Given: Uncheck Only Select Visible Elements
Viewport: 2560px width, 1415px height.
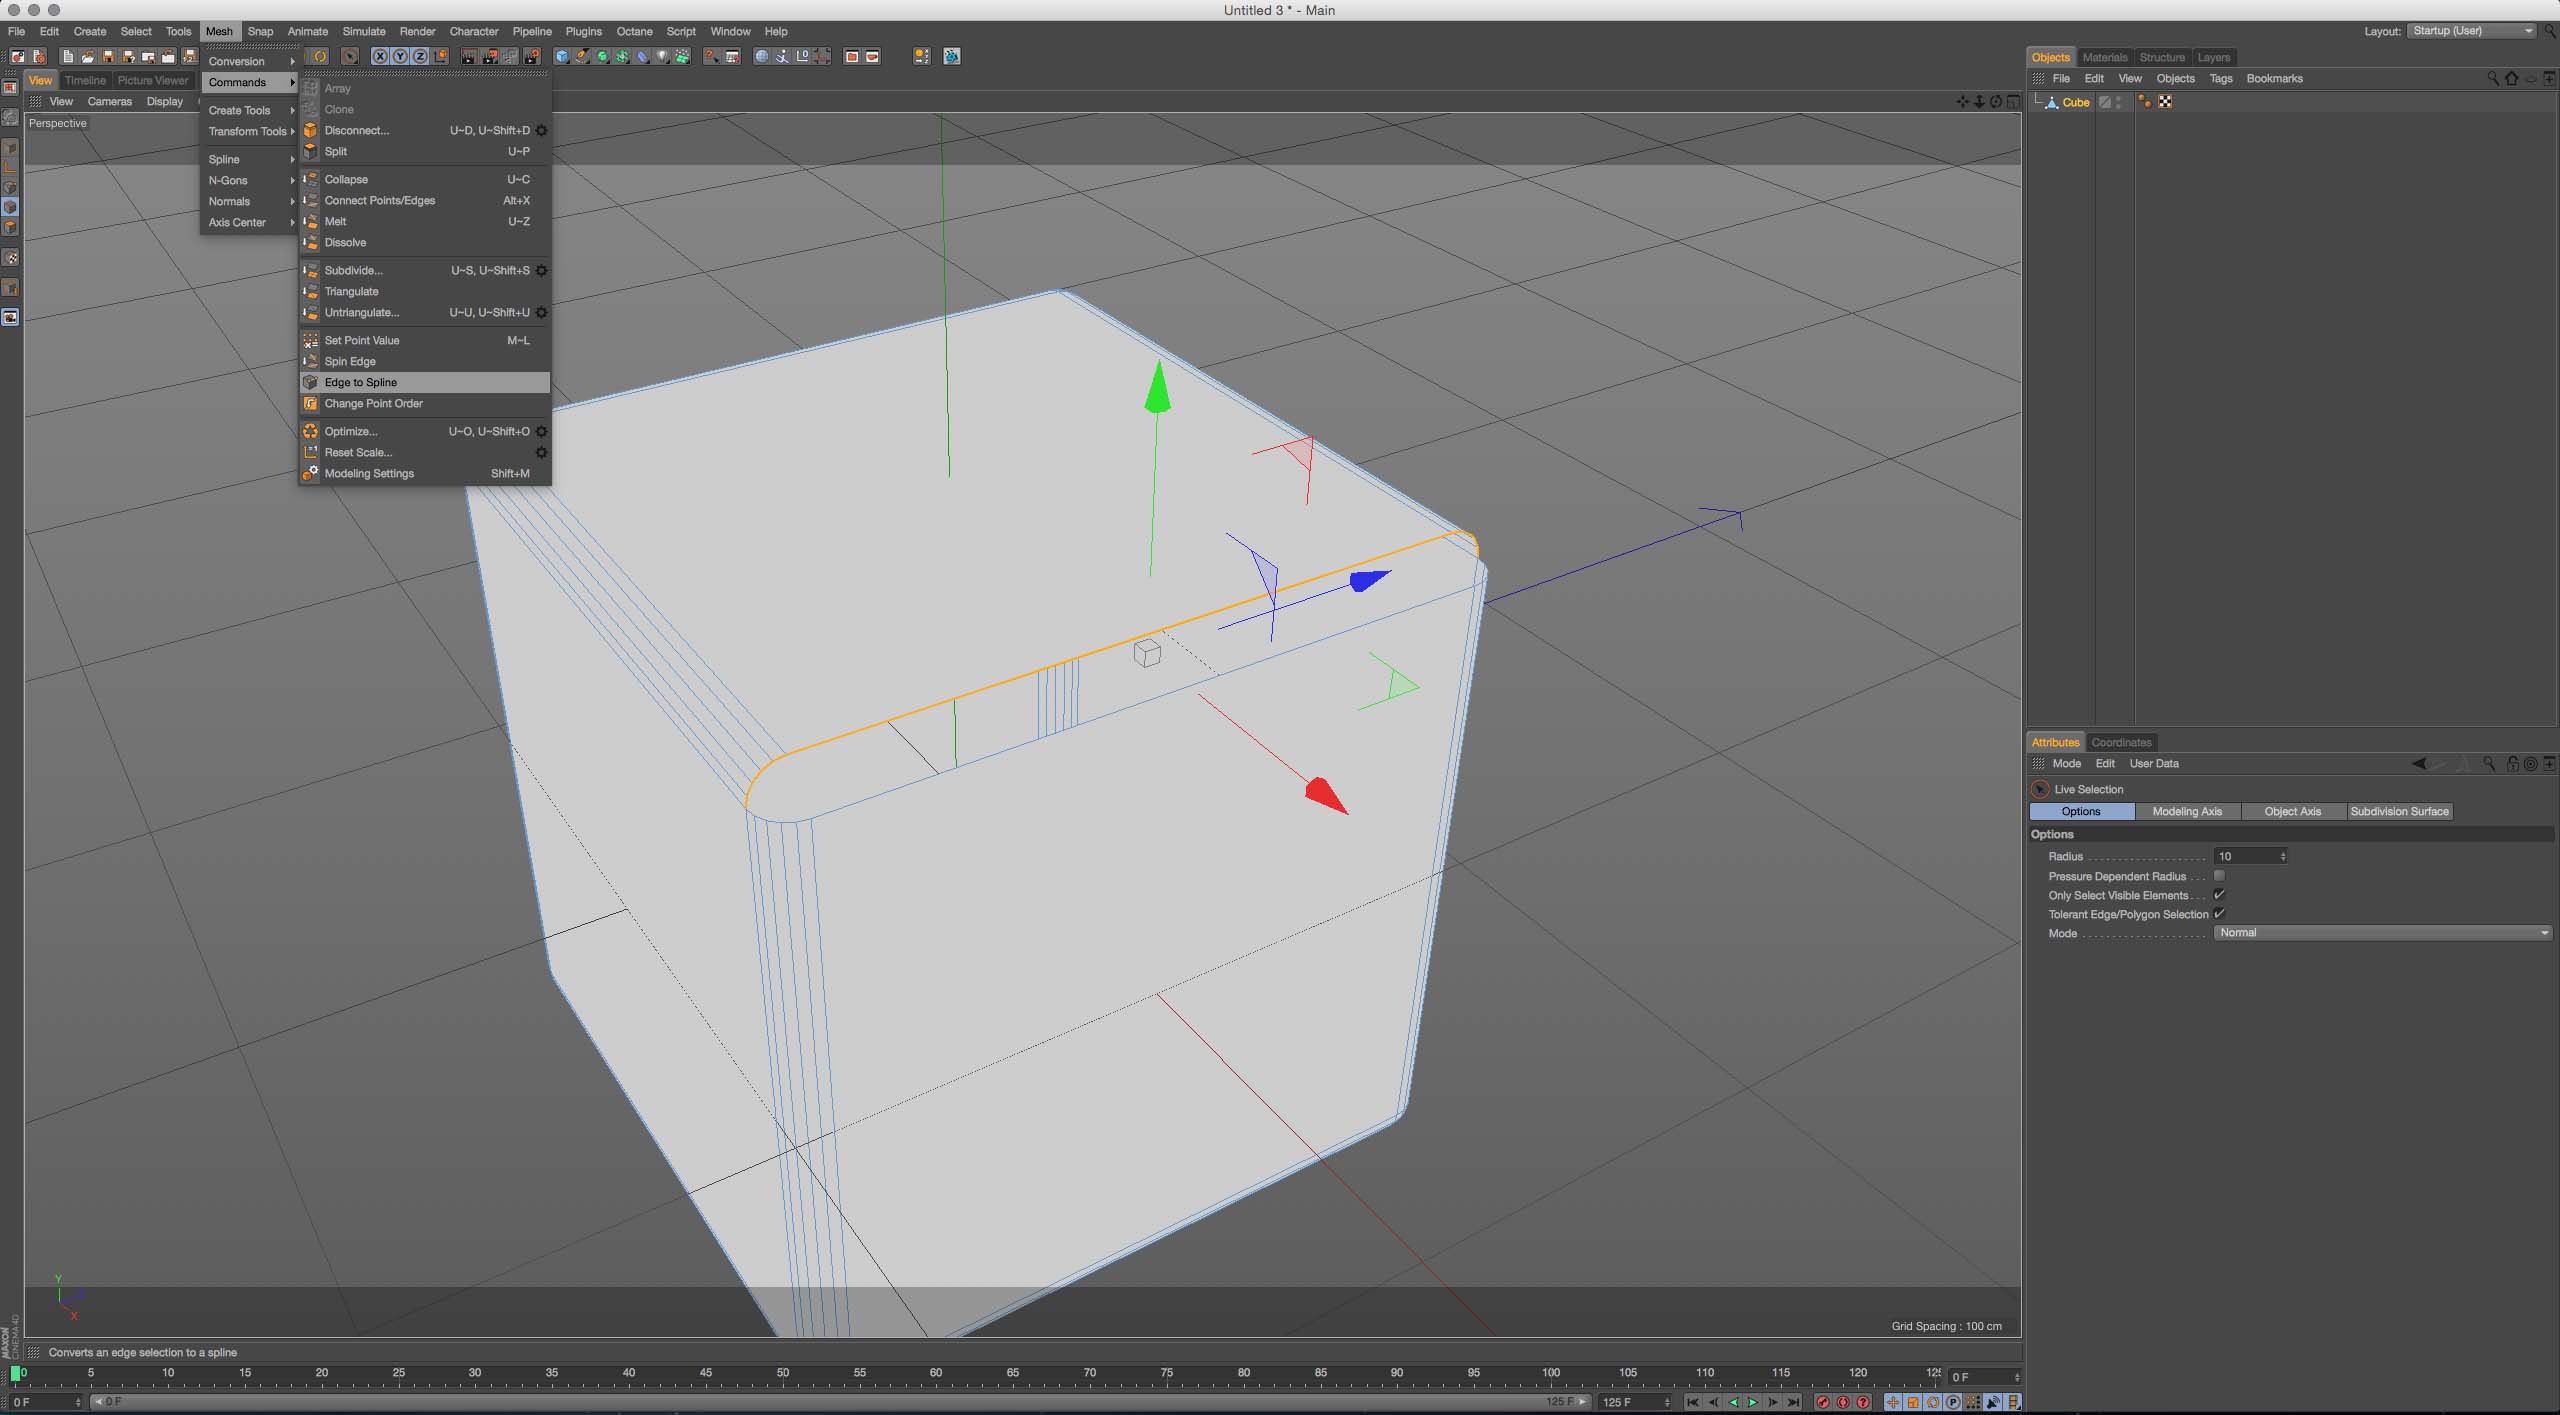Looking at the screenshot, I should (x=2219, y=895).
